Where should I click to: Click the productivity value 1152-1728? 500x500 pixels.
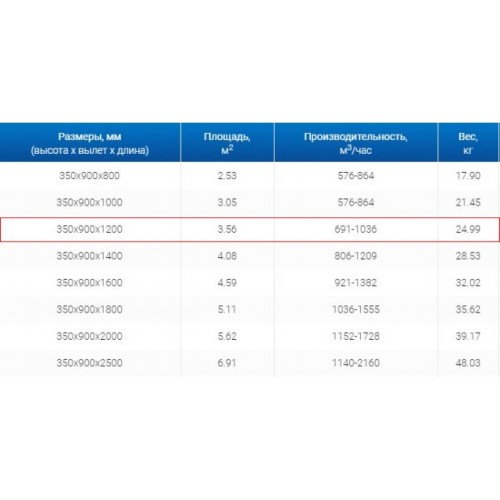coord(356,336)
